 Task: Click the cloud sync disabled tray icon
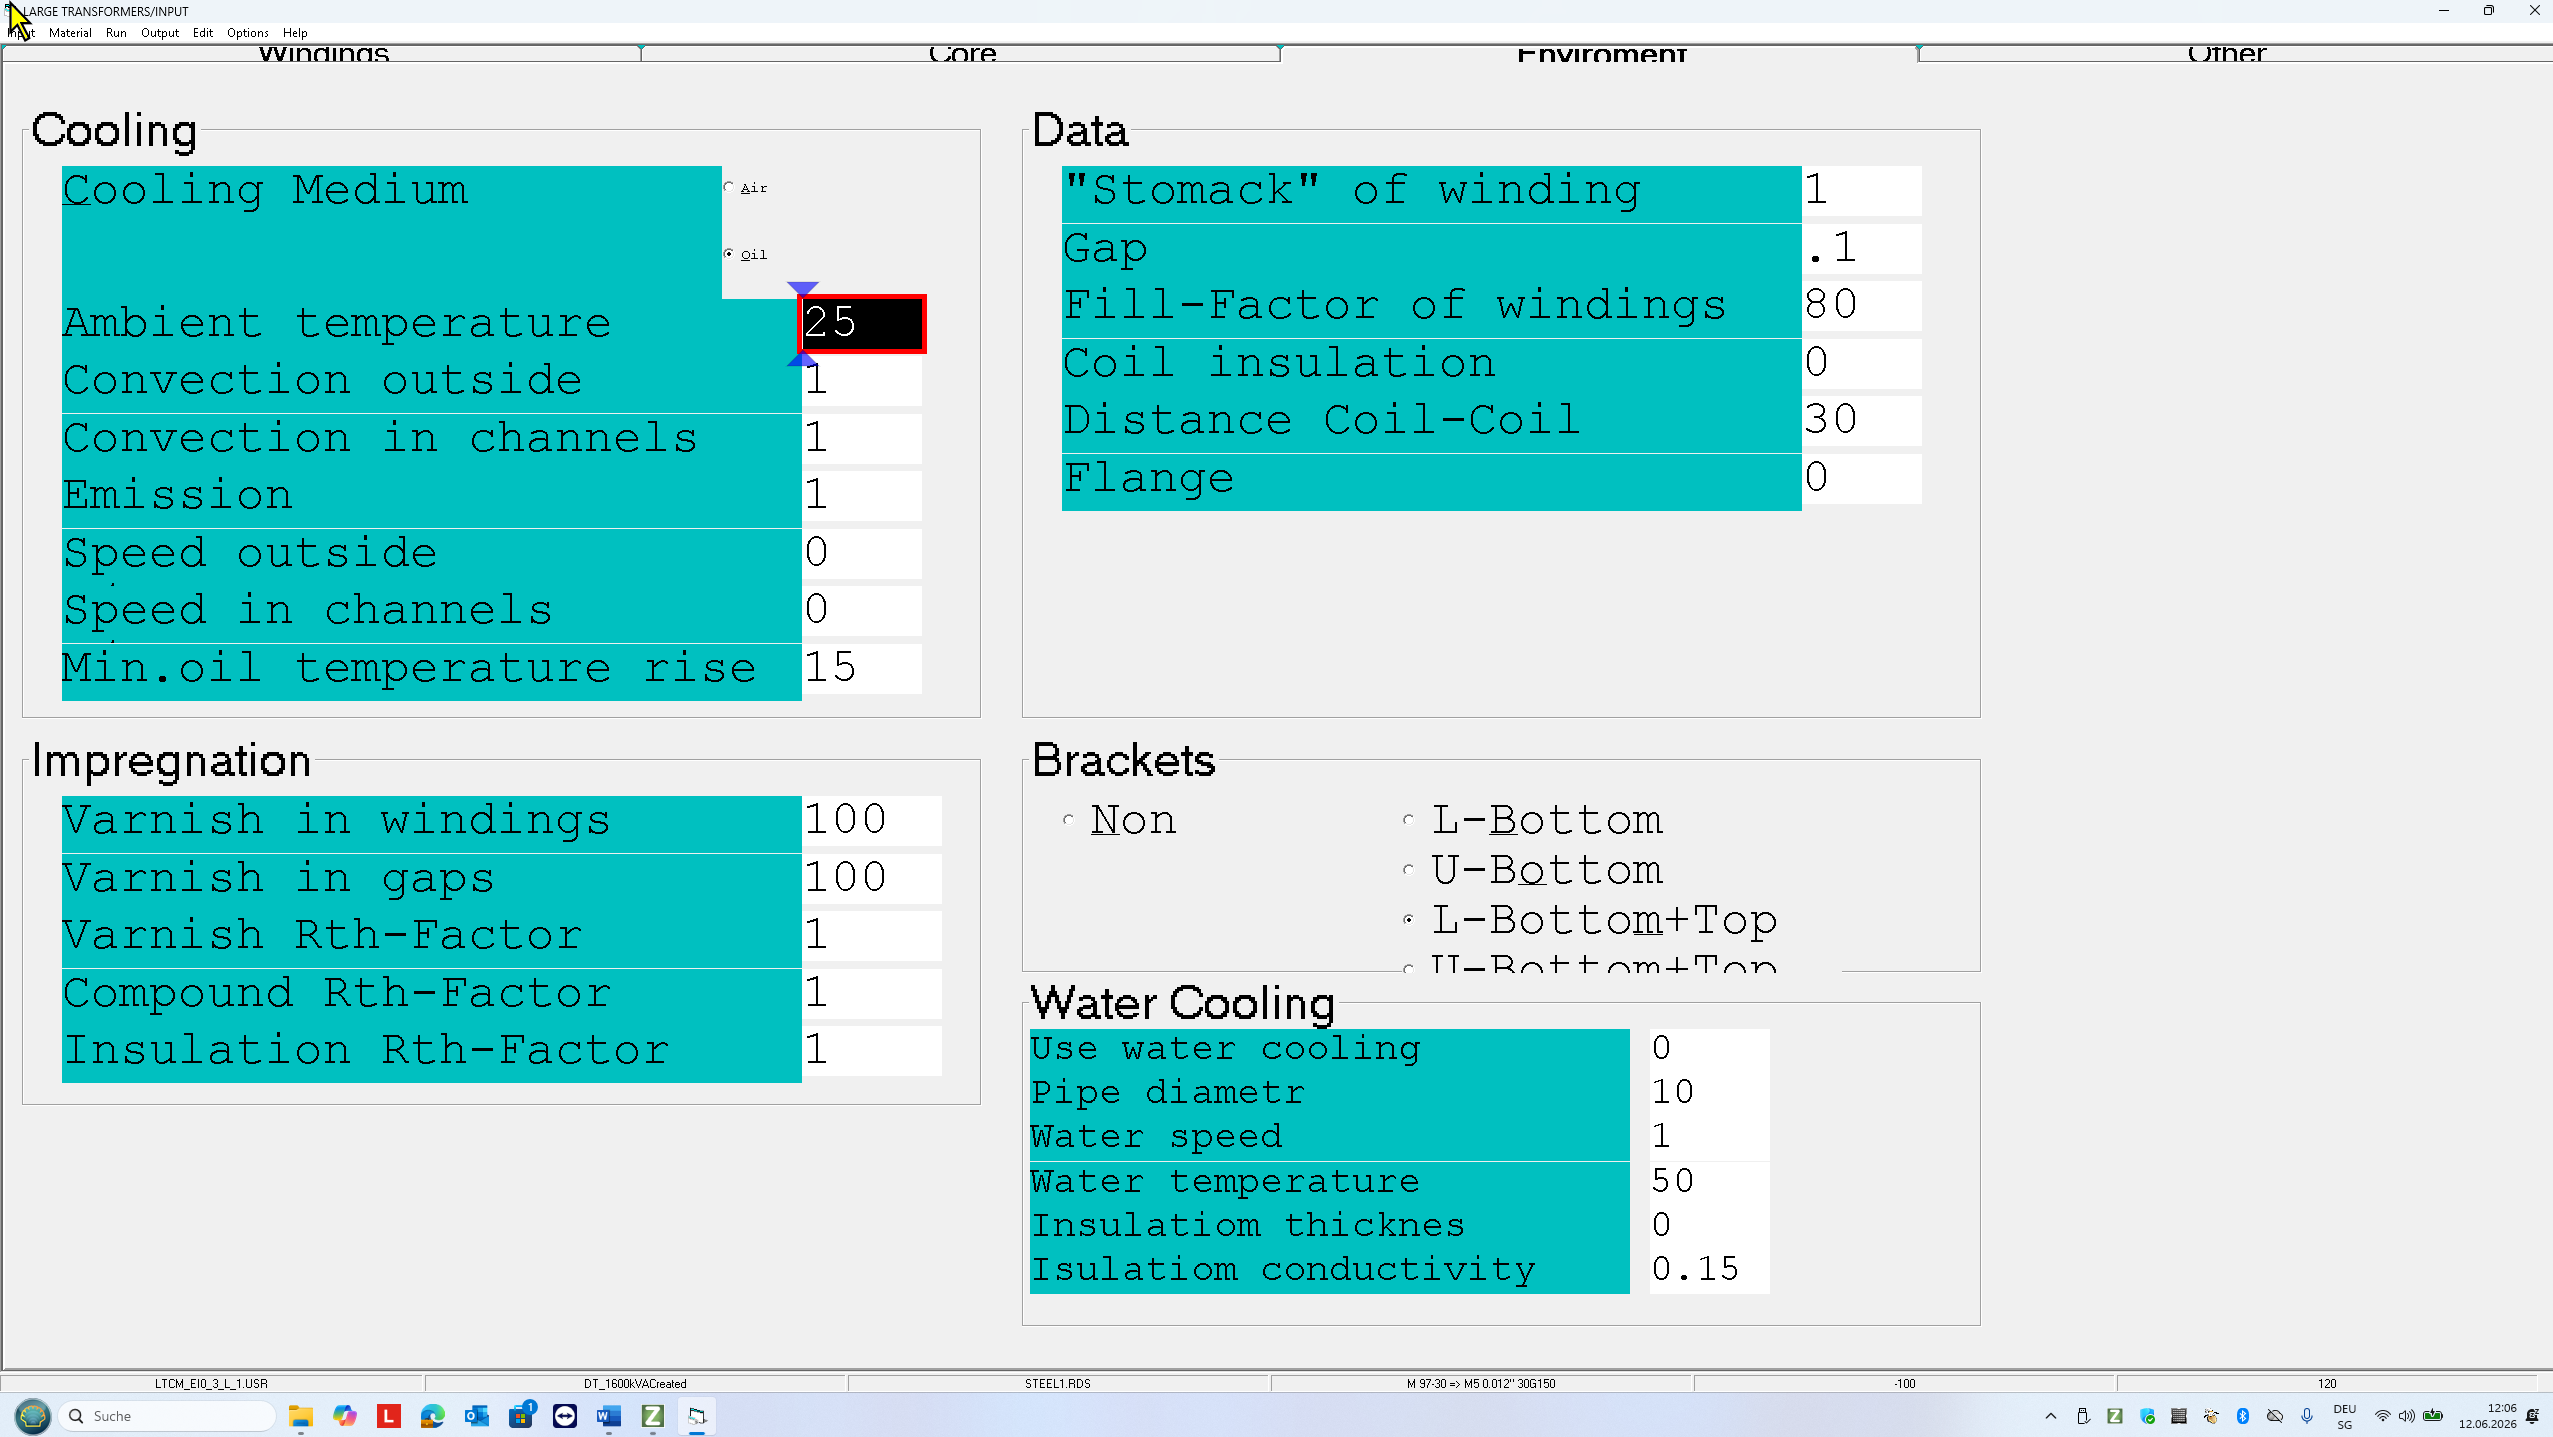pos(2275,1416)
